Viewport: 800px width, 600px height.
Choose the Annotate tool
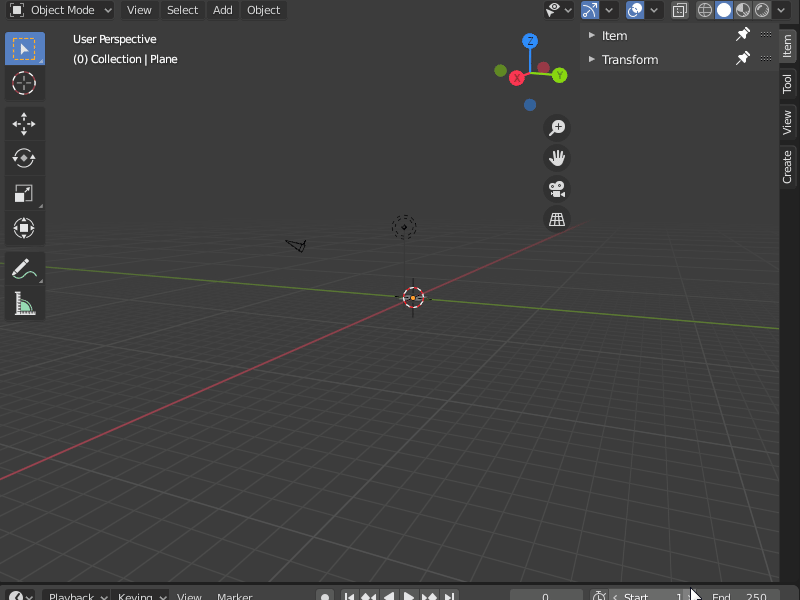click(x=24, y=268)
